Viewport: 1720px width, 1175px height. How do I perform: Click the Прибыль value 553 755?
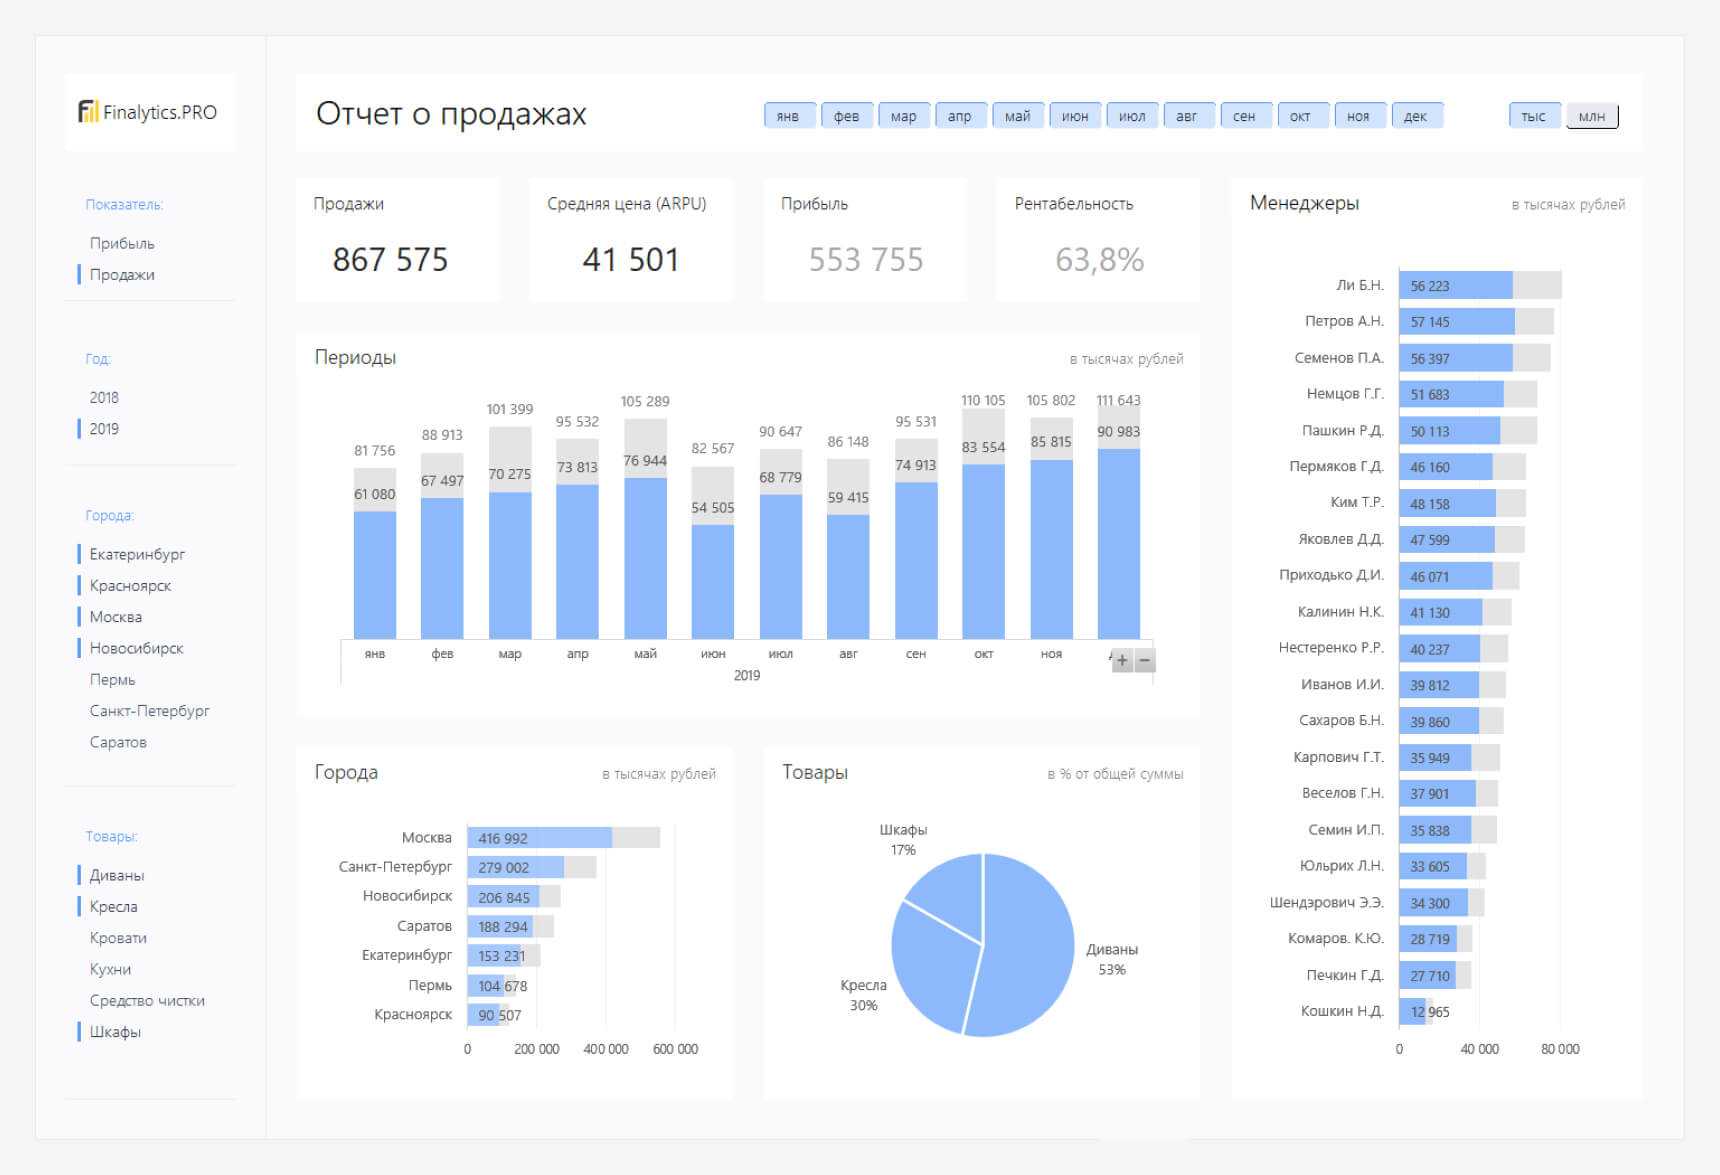click(866, 260)
